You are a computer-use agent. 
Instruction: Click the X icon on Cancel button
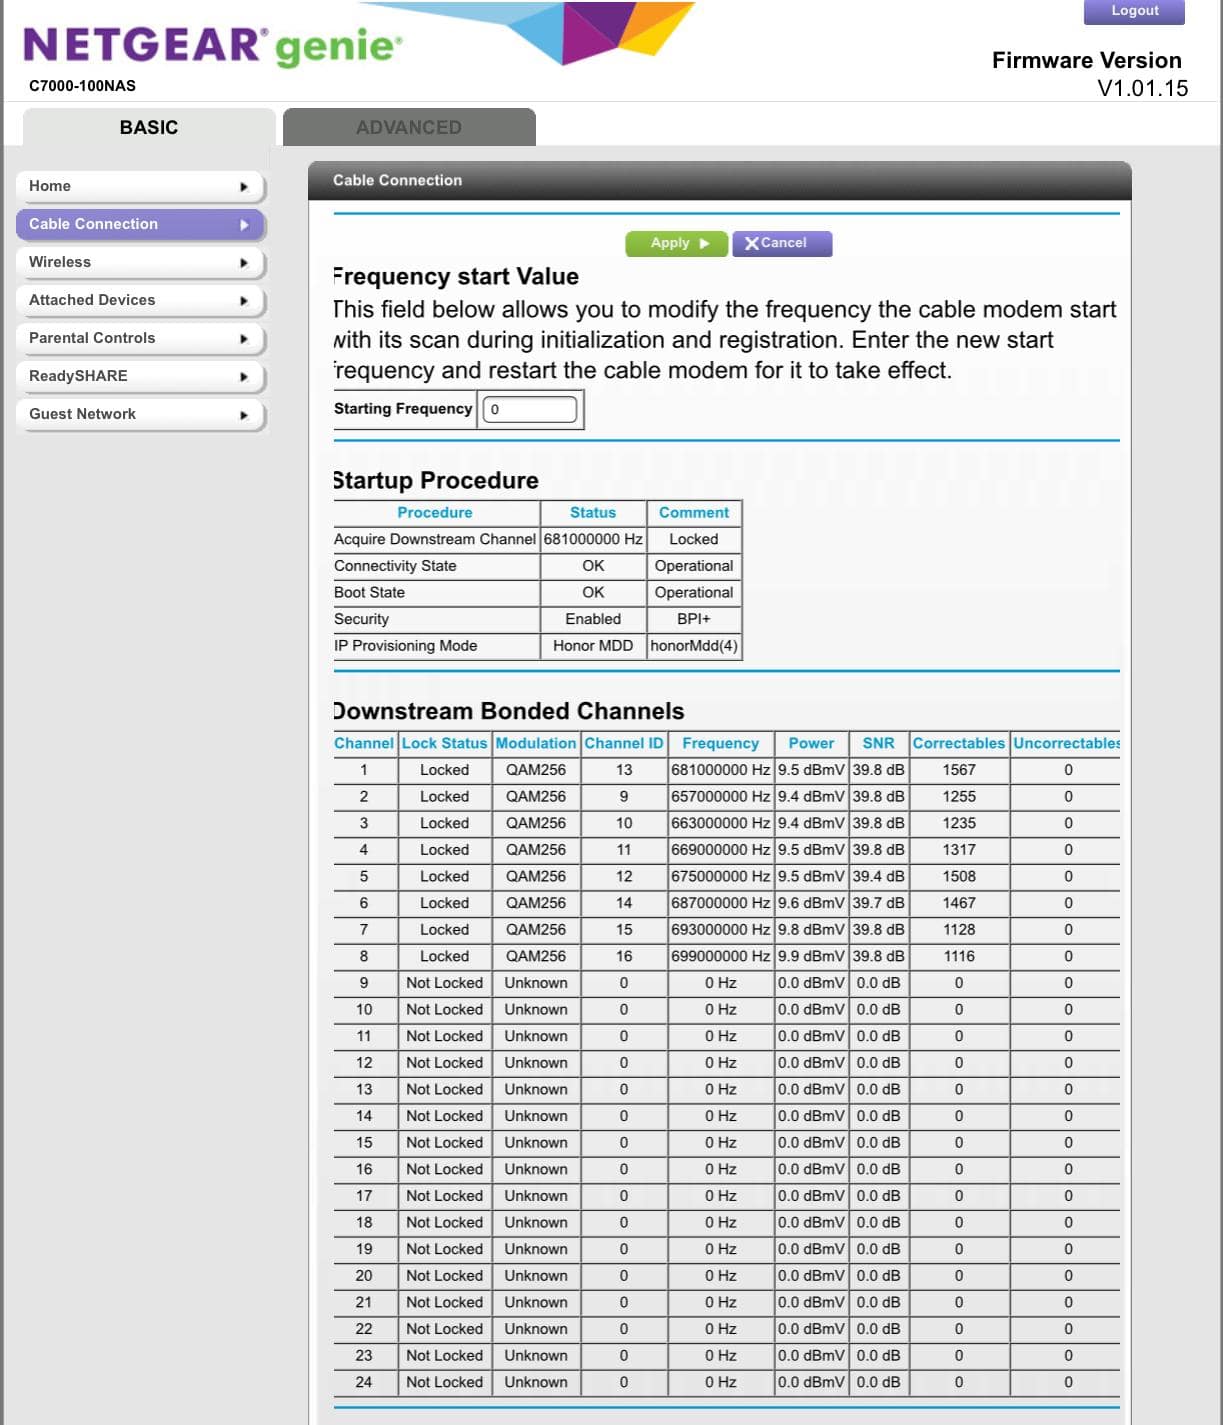click(x=752, y=242)
